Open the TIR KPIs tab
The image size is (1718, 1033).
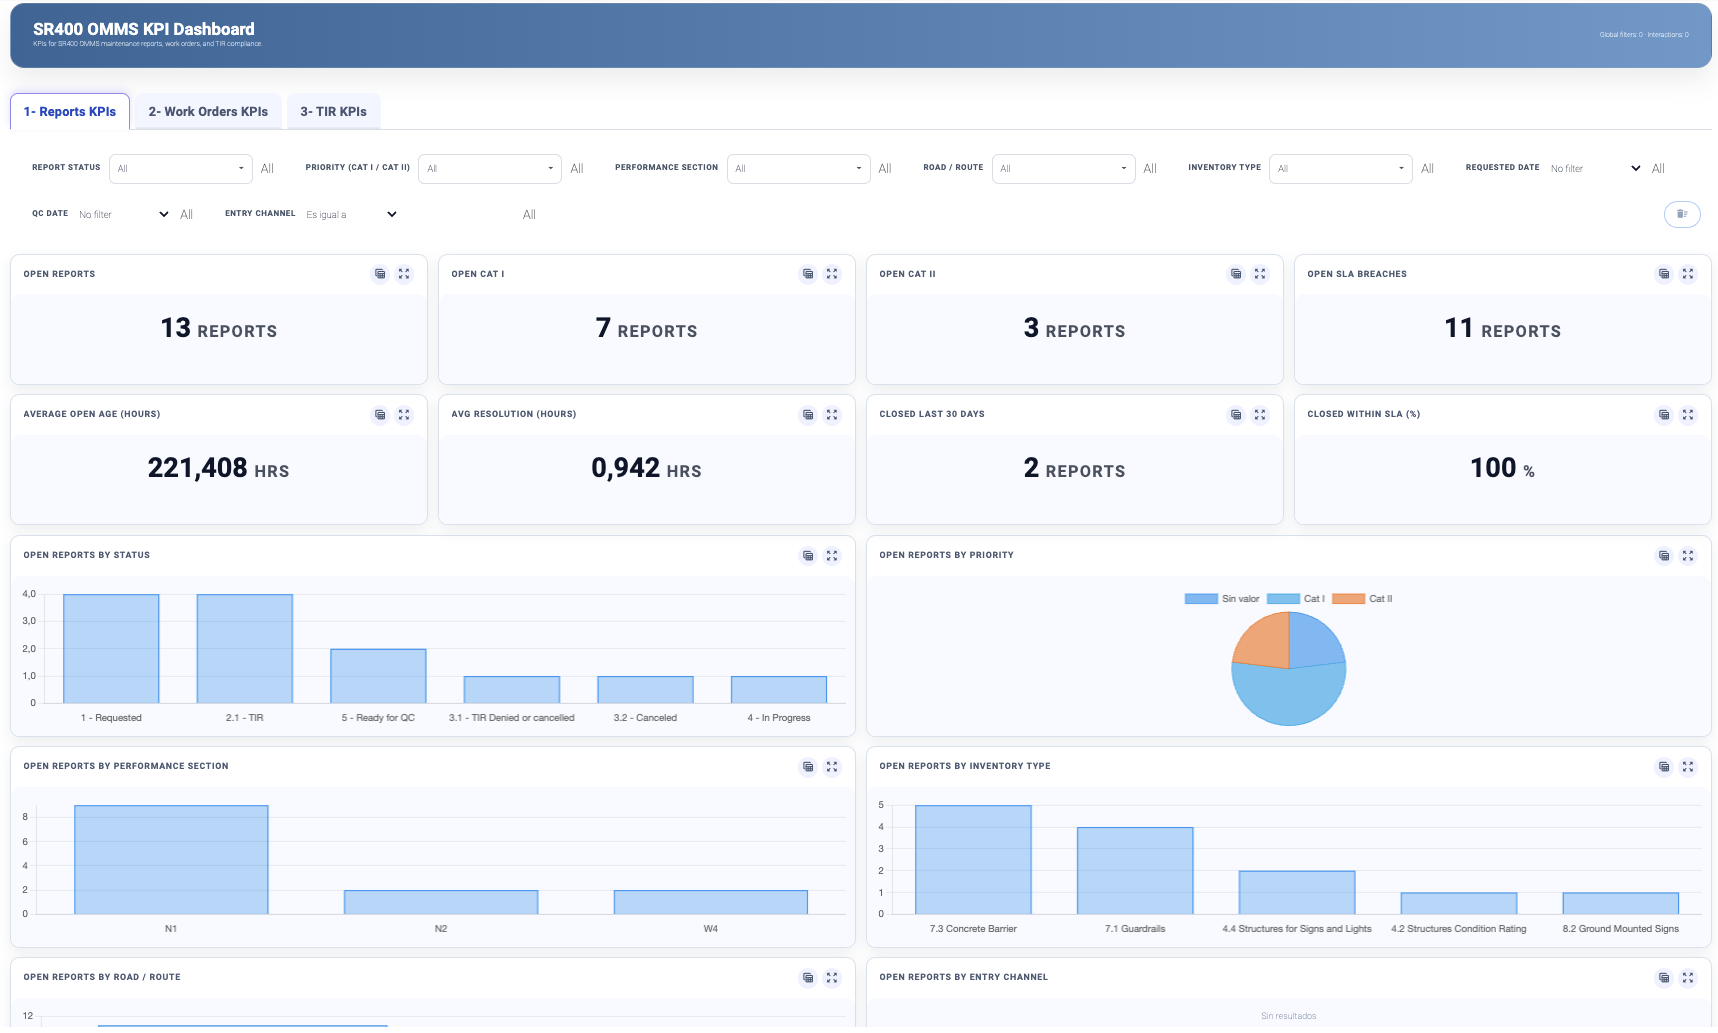pos(333,111)
